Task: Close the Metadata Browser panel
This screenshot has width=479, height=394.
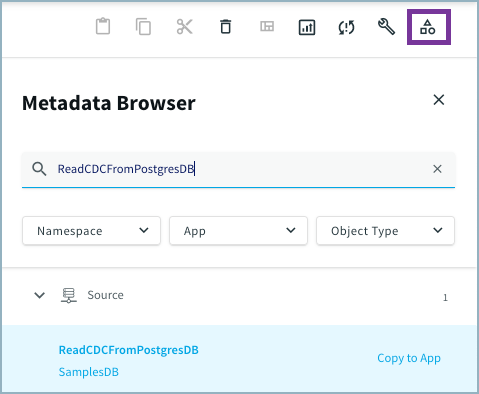Action: pyautogui.click(x=439, y=99)
